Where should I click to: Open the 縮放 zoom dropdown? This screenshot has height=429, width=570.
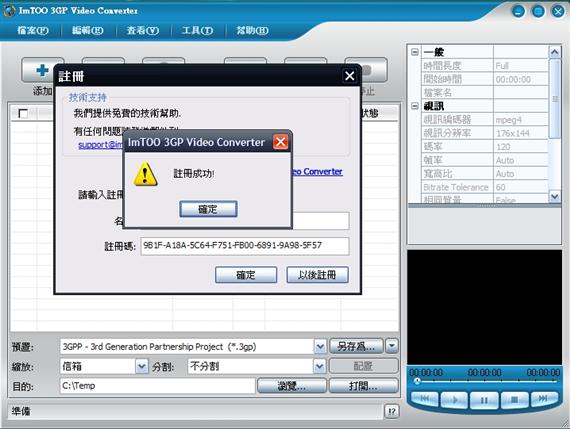(x=142, y=366)
